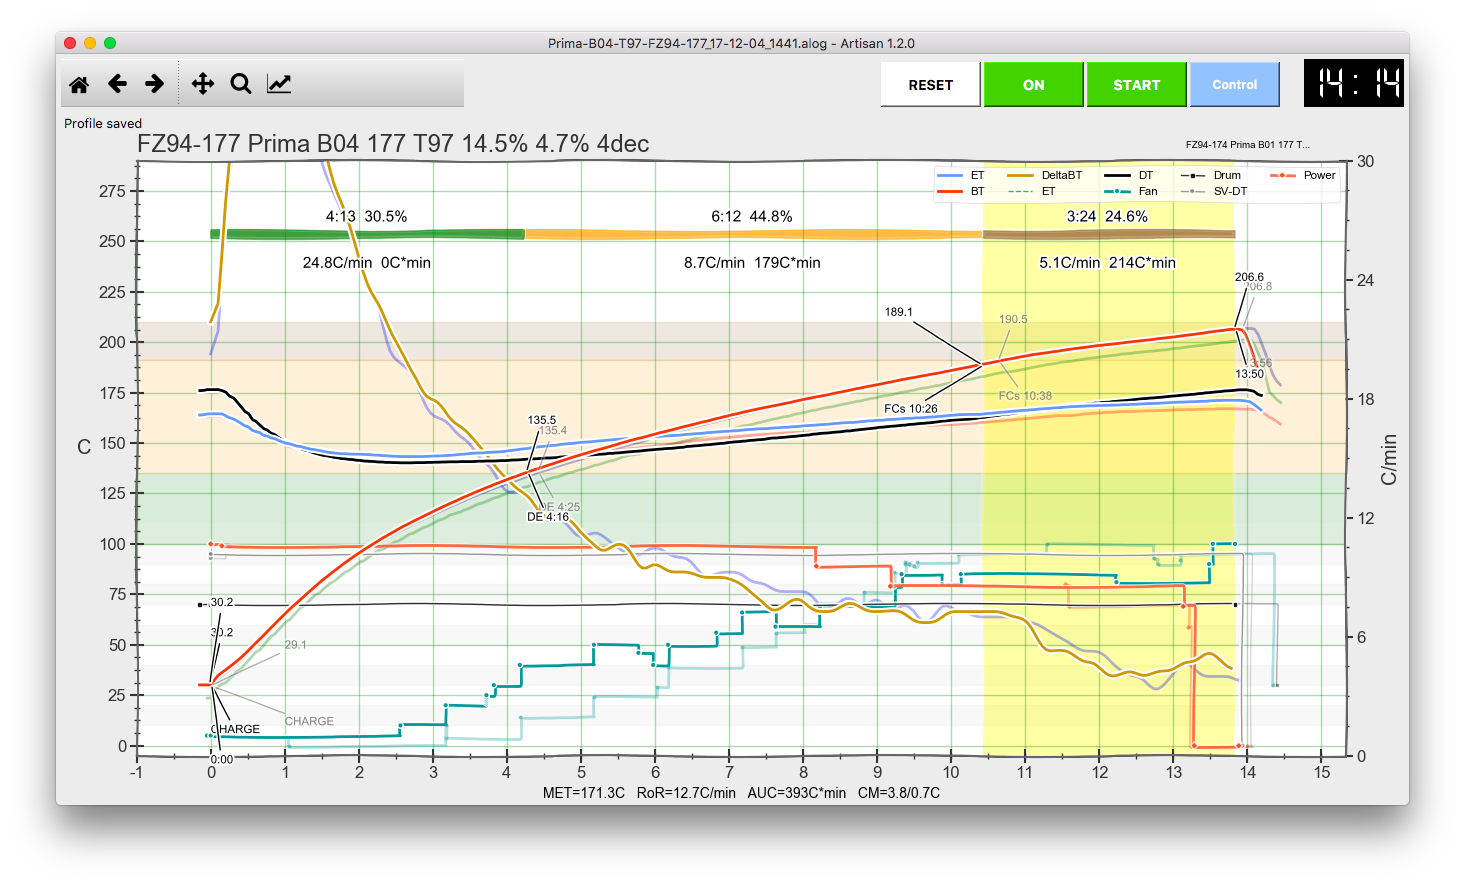This screenshot has width=1465, height=885.
Task: Activate the pan tool with four-way arrows
Action: pos(203,84)
